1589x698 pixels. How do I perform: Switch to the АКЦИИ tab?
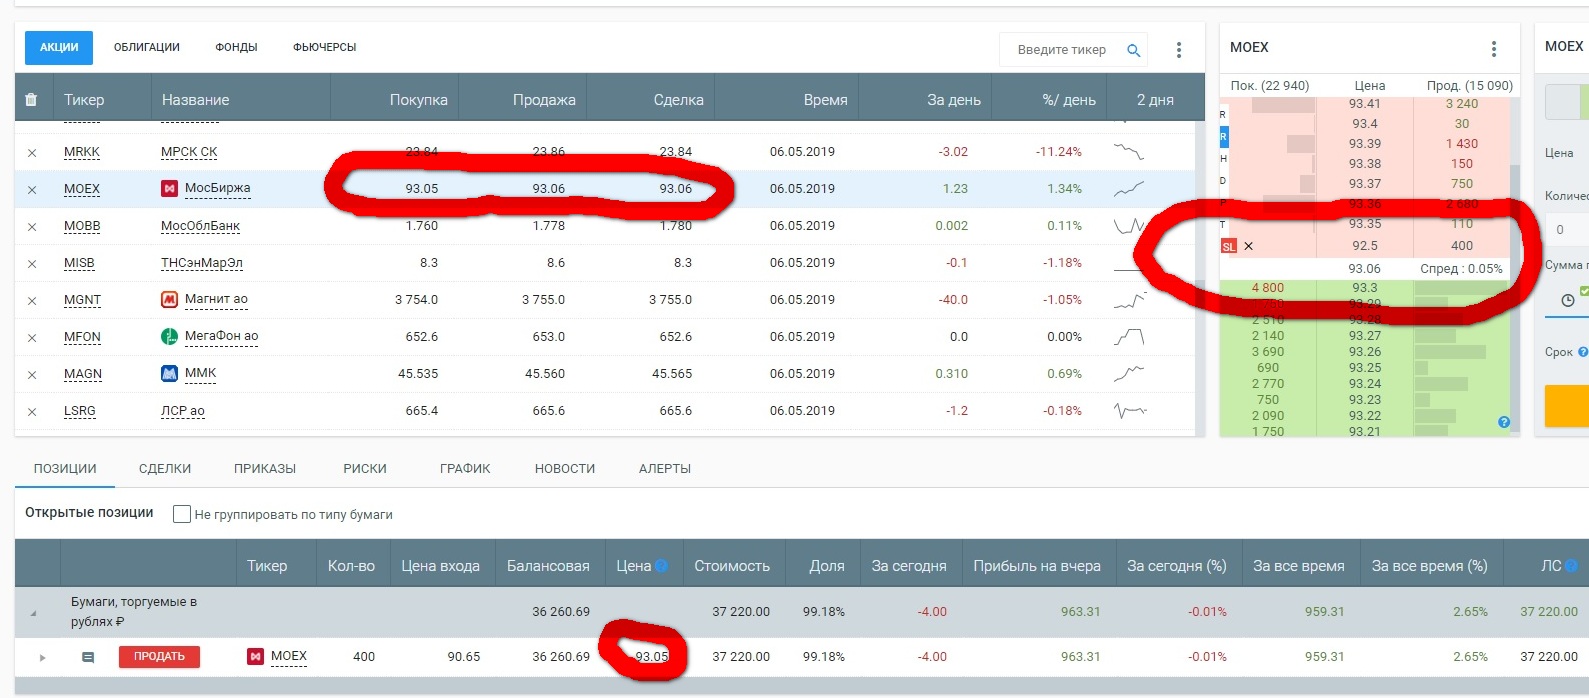pyautogui.click(x=59, y=48)
